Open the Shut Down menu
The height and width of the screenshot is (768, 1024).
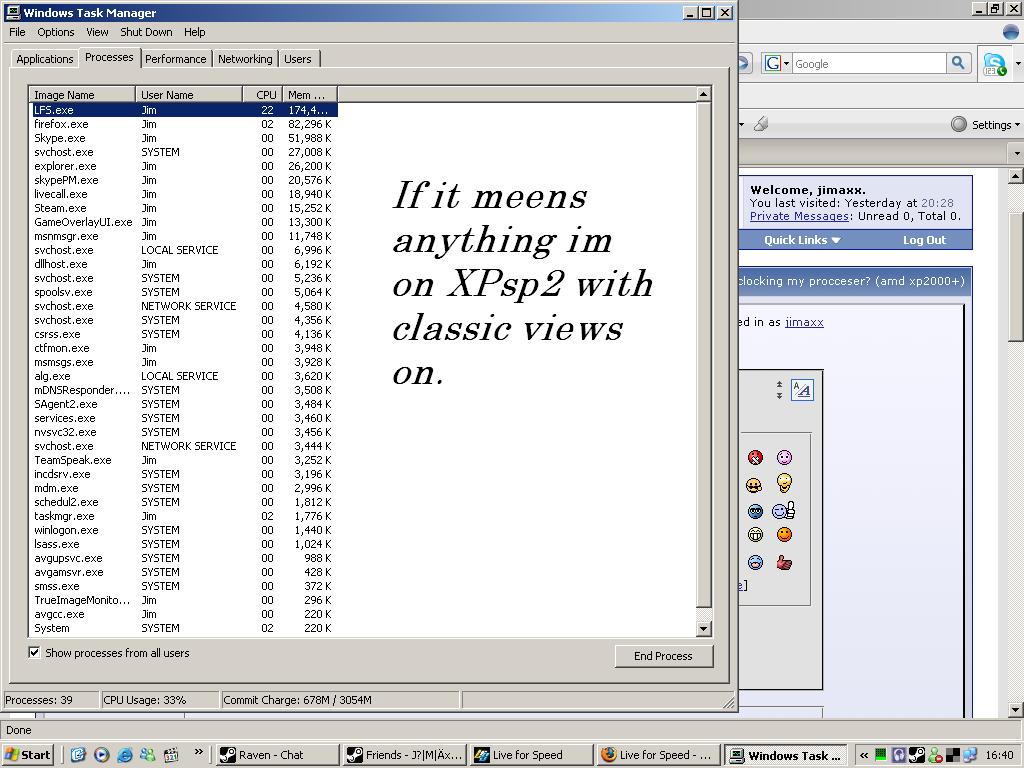tap(146, 32)
